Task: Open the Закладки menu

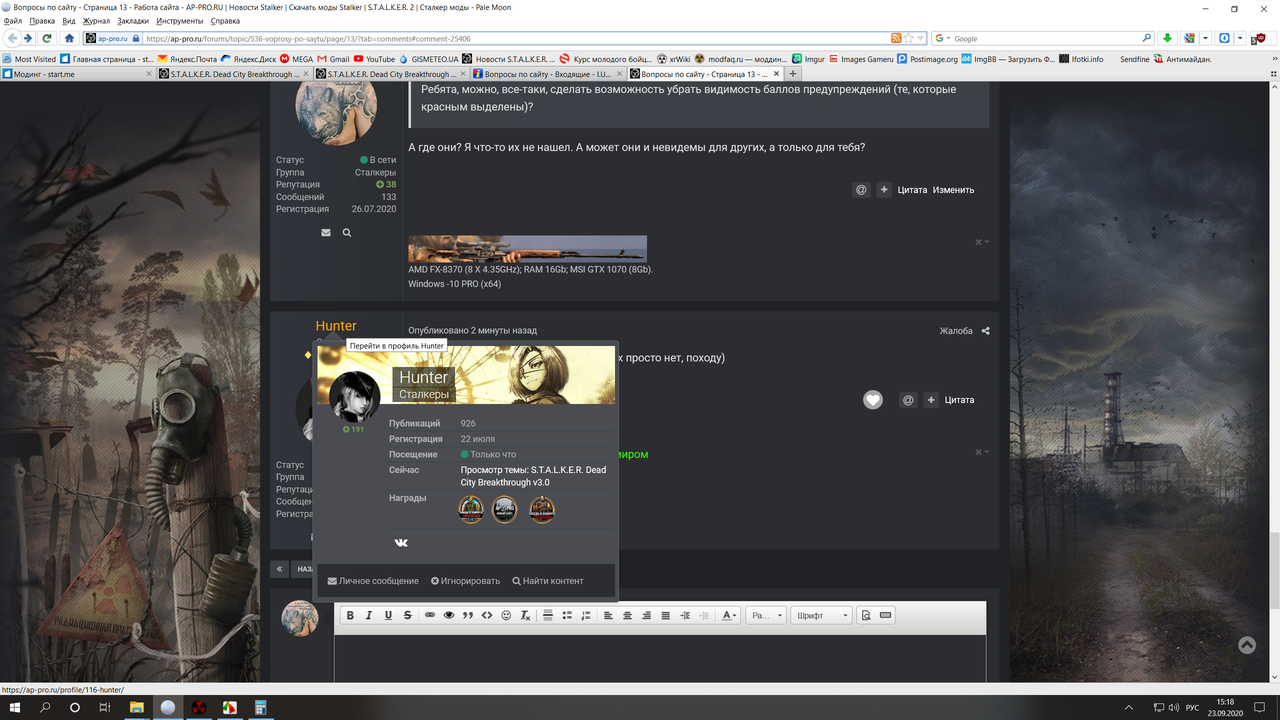Action: 132,21
